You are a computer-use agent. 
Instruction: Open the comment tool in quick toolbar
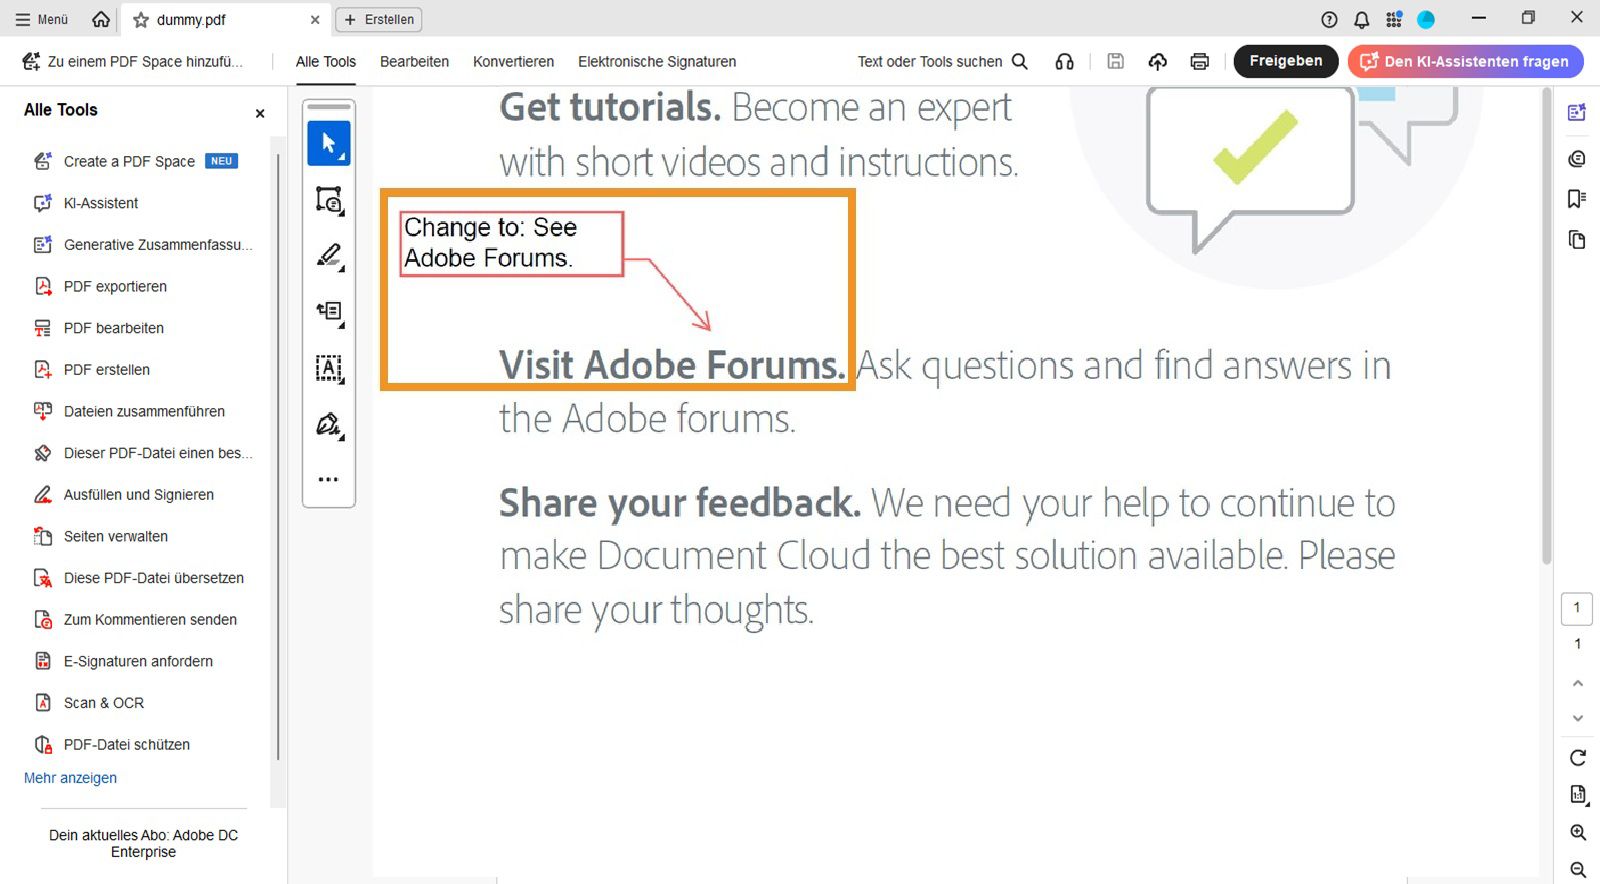(329, 200)
